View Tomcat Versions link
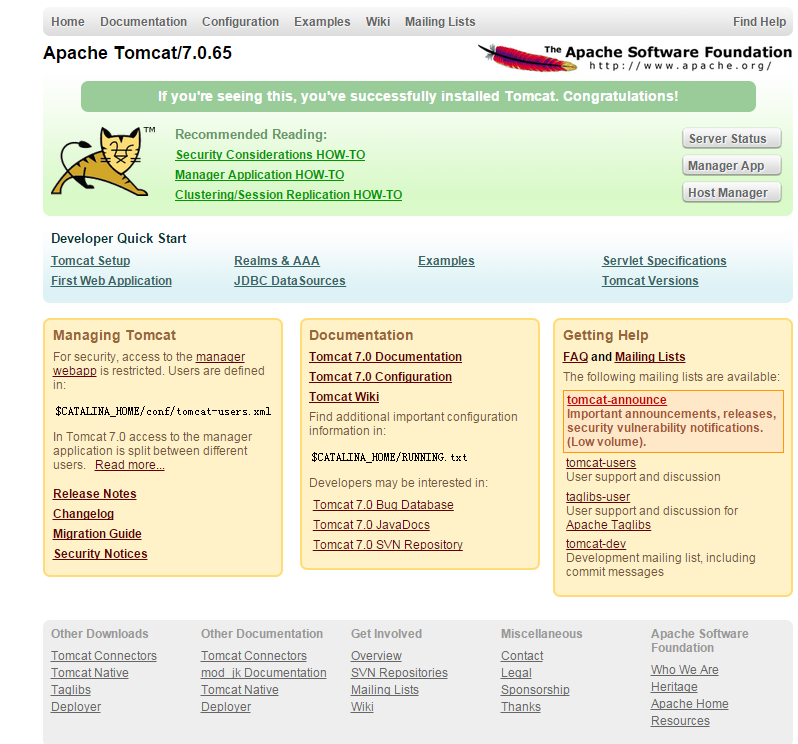The image size is (798, 744). pos(650,281)
